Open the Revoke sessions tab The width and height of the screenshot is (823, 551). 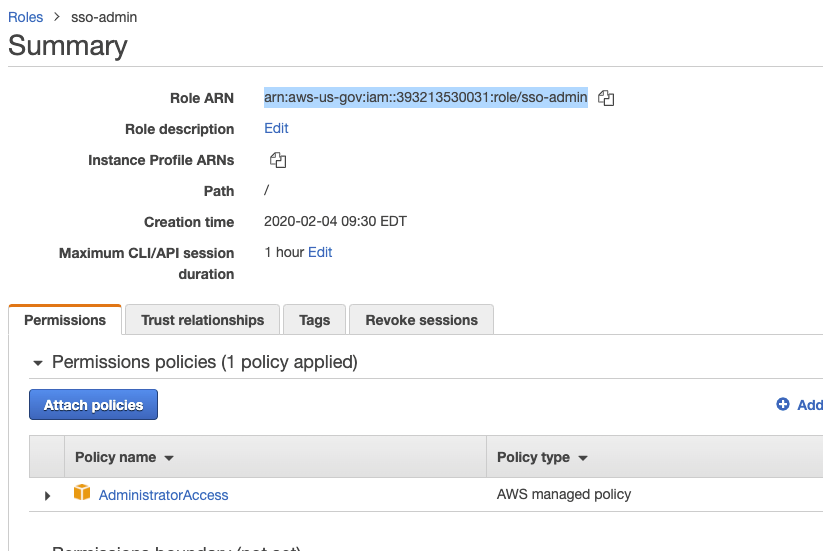(x=421, y=320)
